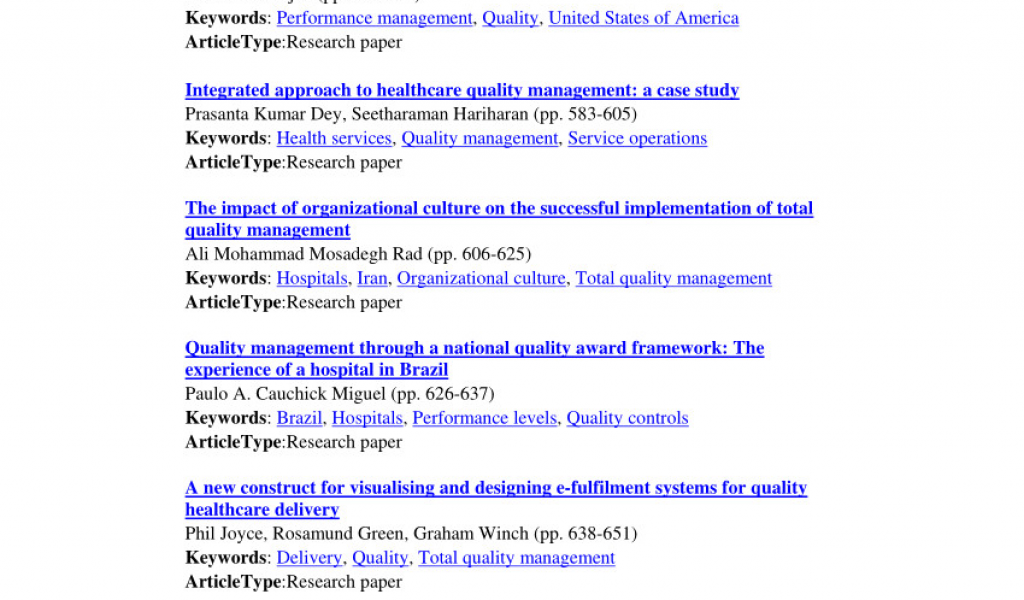Image resolution: width=1024 pixels, height=600 pixels.
Task: Follow the Quality controls keyword link
Action: (x=627, y=418)
